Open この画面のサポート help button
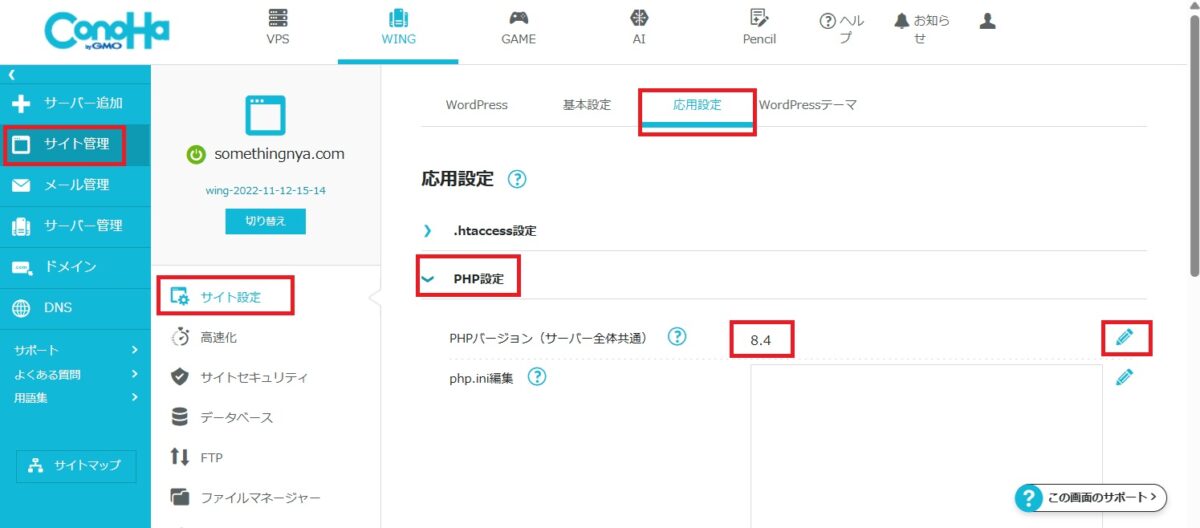The image size is (1200, 528). 1090,496
